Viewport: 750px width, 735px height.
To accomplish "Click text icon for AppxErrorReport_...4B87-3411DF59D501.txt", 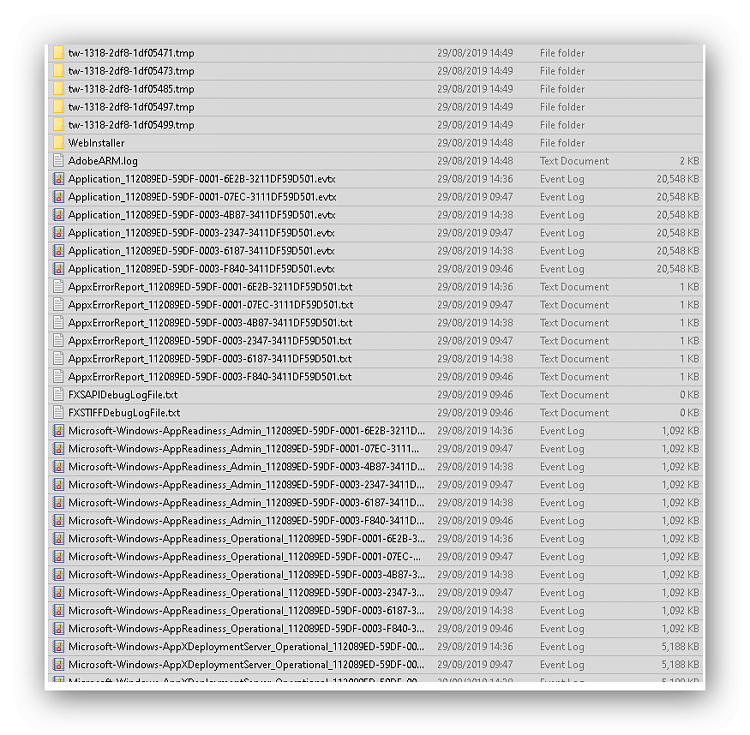I will [58, 323].
